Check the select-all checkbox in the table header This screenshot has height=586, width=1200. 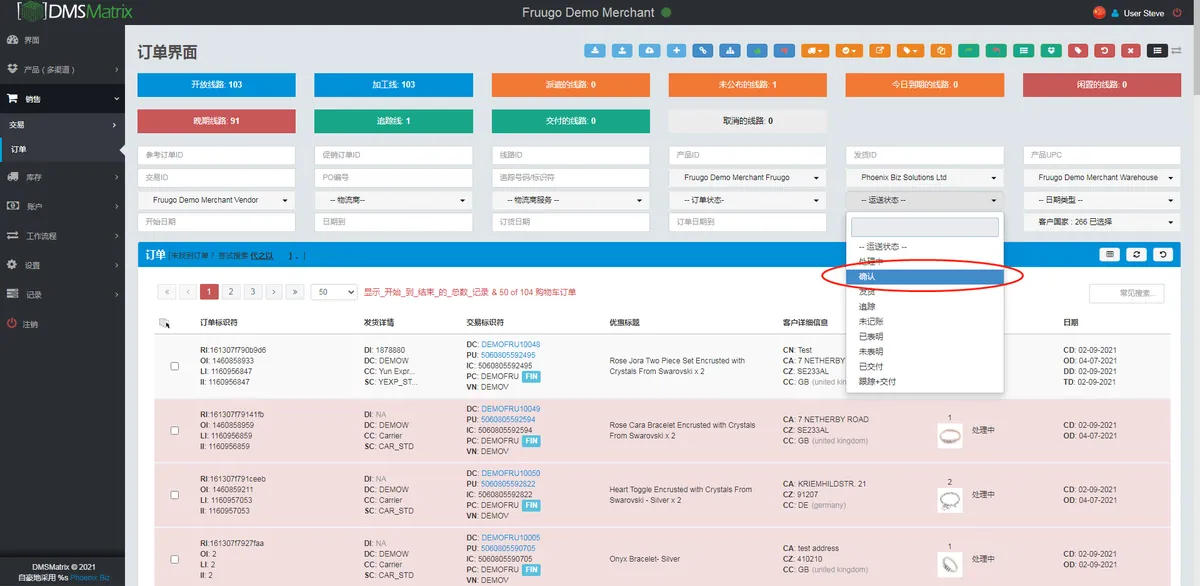164,323
